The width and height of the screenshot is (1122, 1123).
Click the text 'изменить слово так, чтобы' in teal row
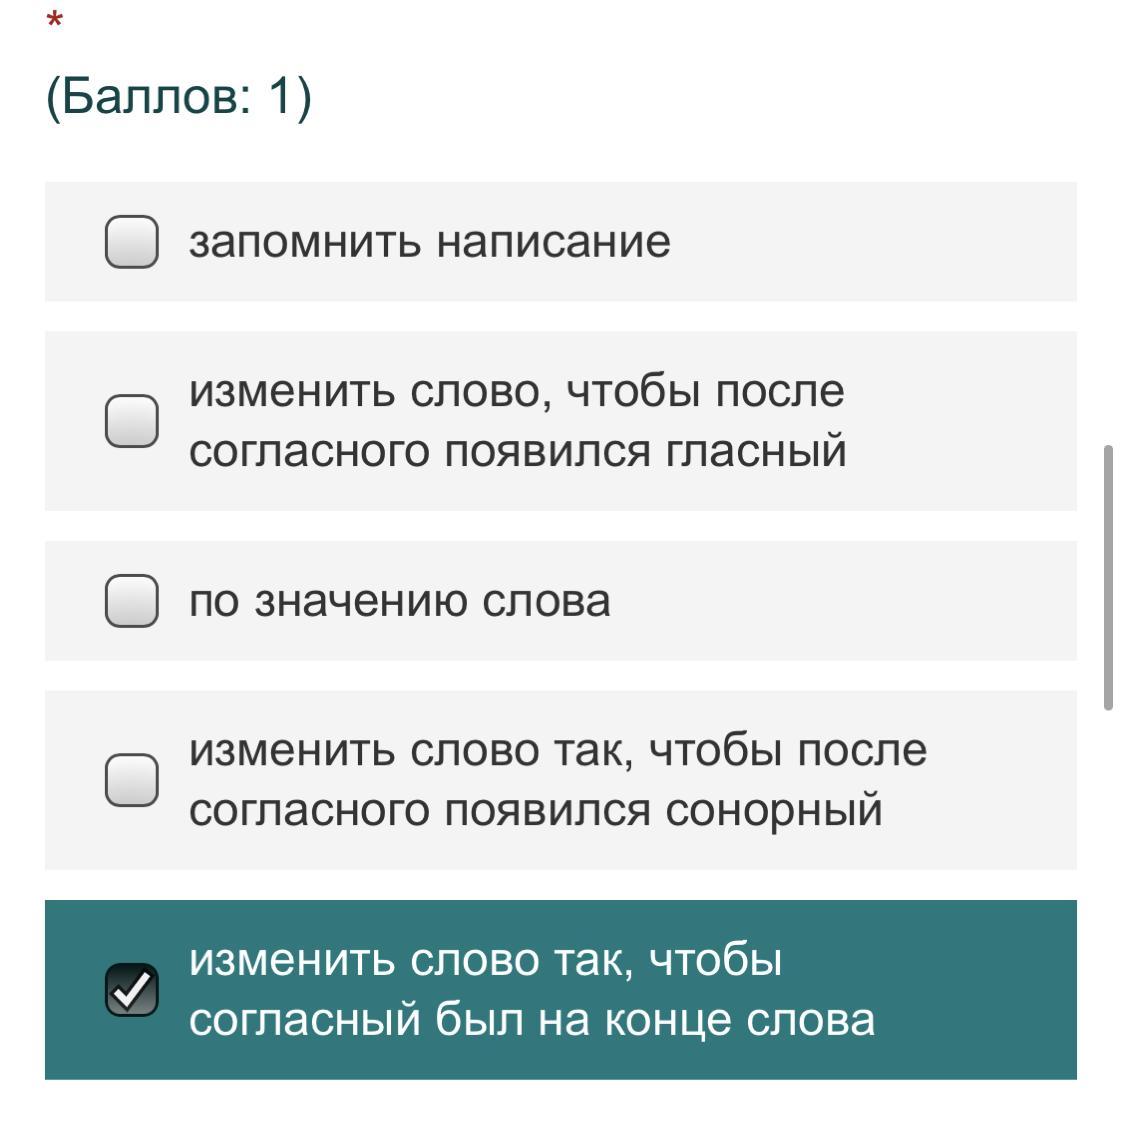485,960
